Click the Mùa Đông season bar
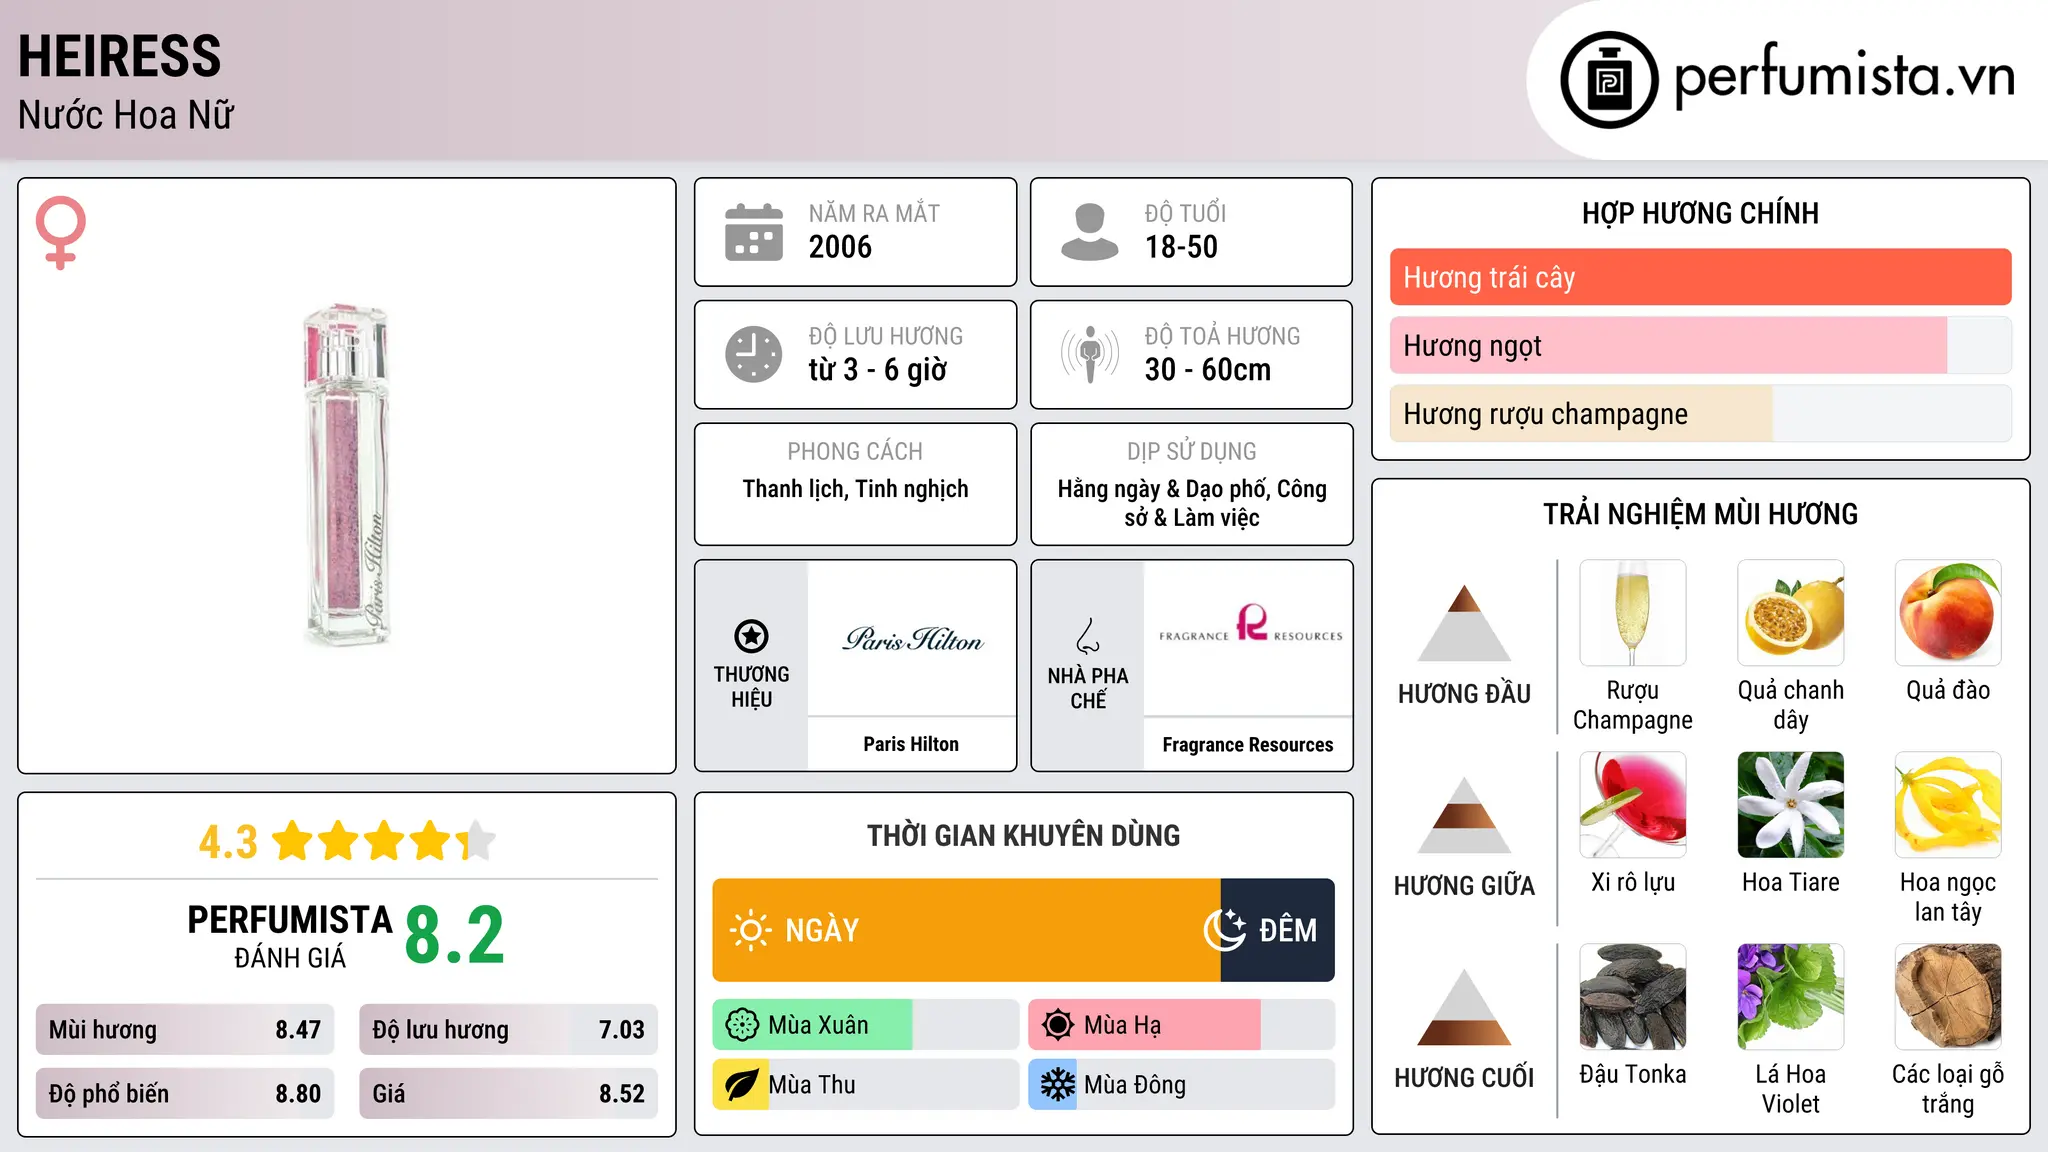This screenshot has width=2048, height=1152. click(1182, 1085)
